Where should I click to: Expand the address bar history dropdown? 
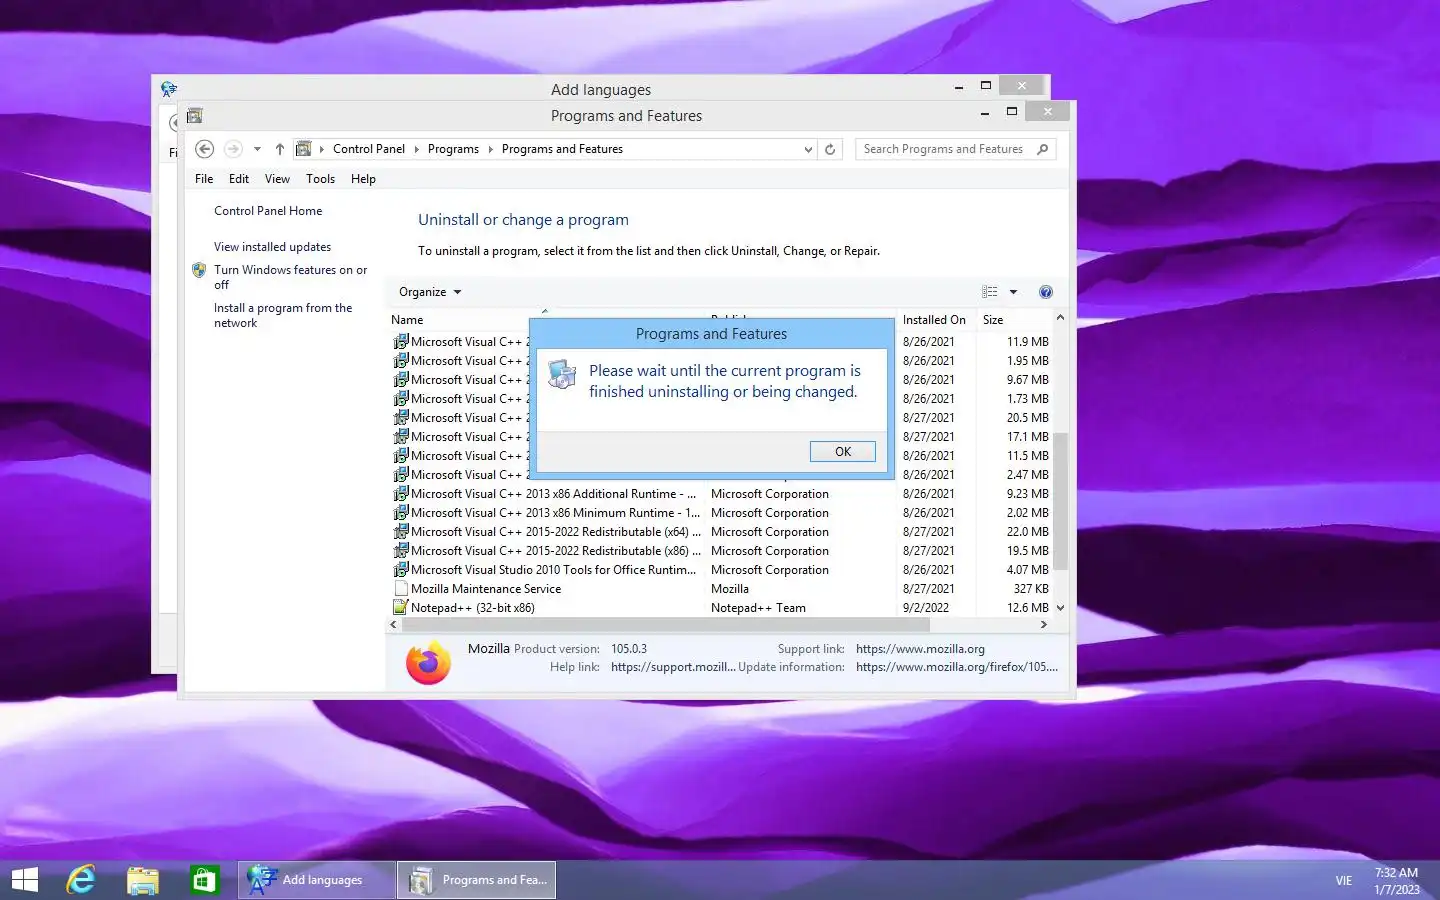click(808, 149)
